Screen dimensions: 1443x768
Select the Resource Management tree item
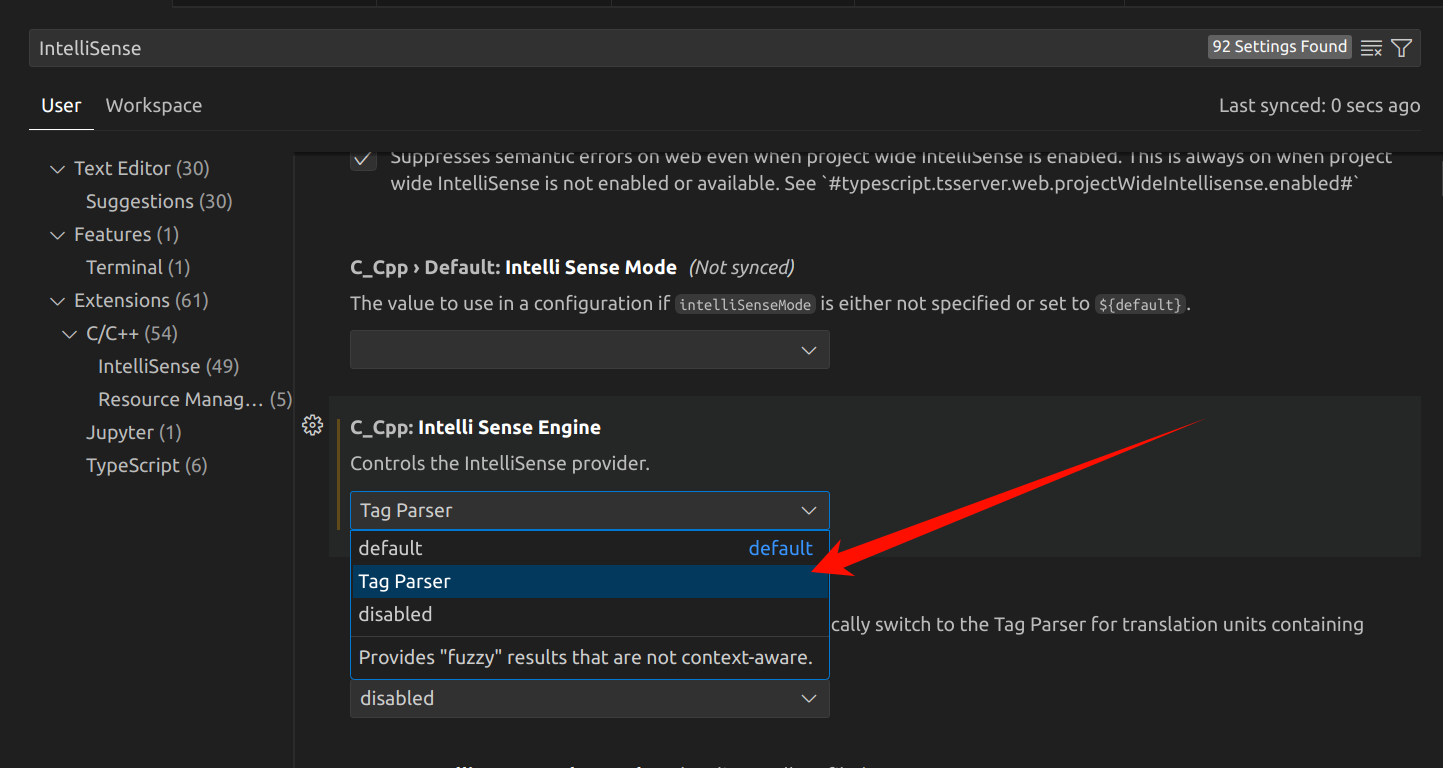pyautogui.click(x=181, y=399)
